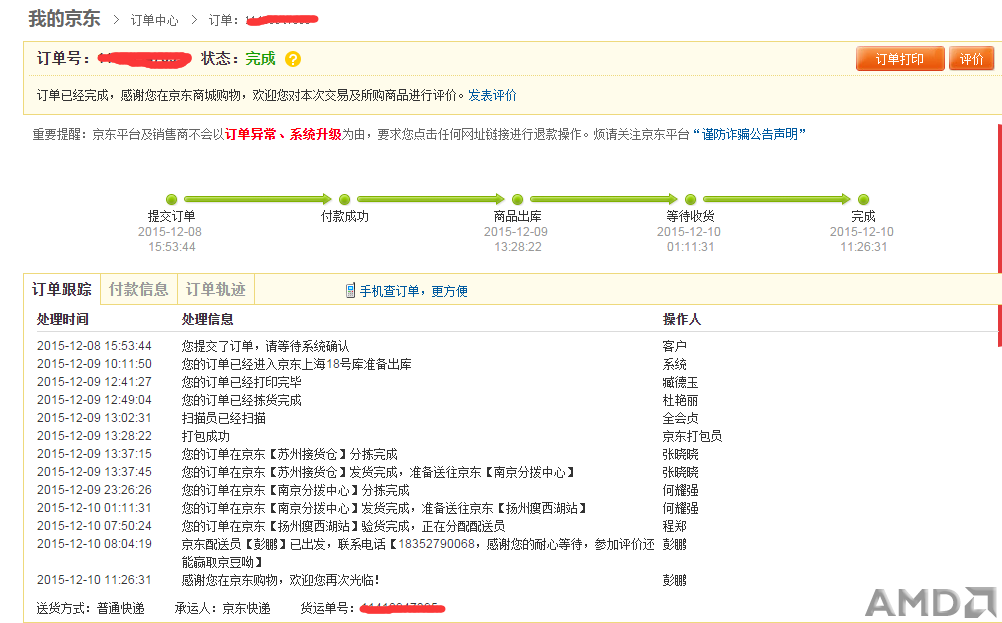
Task: Open the 谨防诈骗公告声明 link
Action: click(749, 134)
